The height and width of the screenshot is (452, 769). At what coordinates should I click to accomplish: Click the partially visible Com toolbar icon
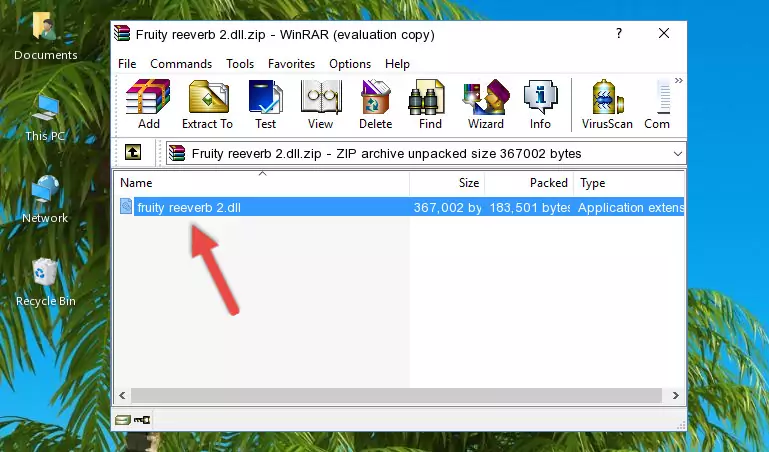tap(658, 104)
